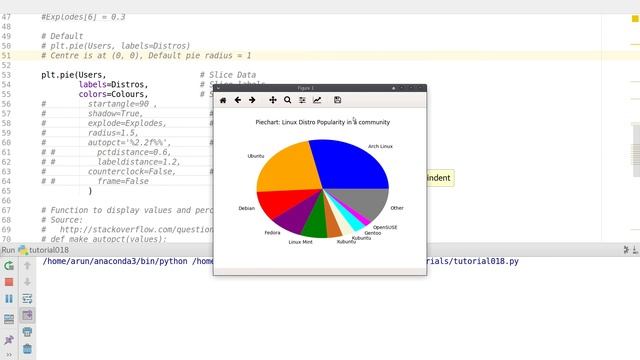Click the 'OpenSUSE' chart label

tap(384, 227)
